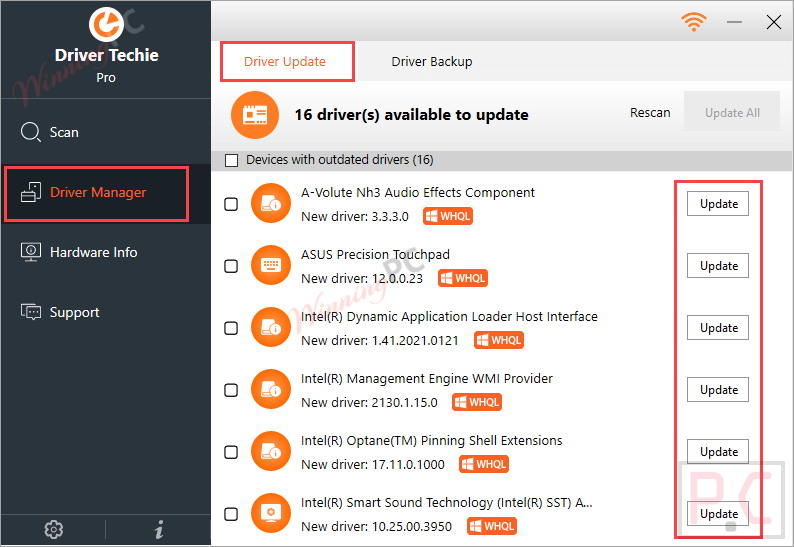Click WHQL badge for A-Volute driver 3.3.3.0
794x547 pixels.
[x=448, y=216]
